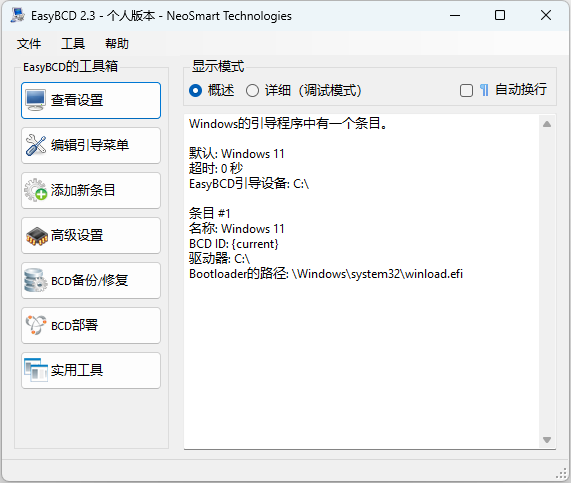Screen dimensions: 571x483
Task: Select the 概述 overview radio button
Action: [x=196, y=90]
